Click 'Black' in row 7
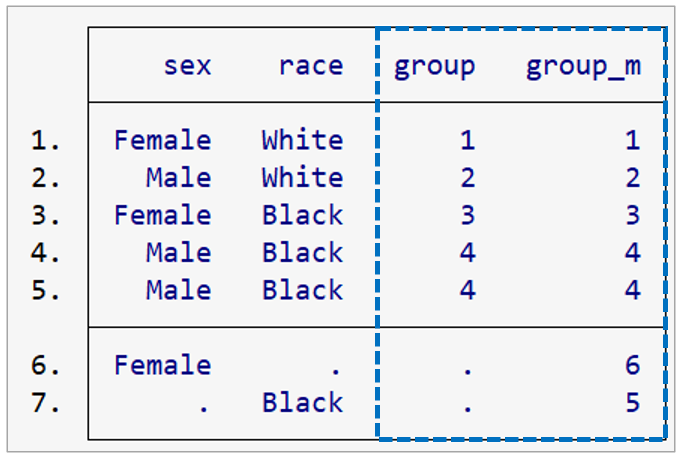Image resolution: width=684 pixels, height=460 pixels. [302, 402]
